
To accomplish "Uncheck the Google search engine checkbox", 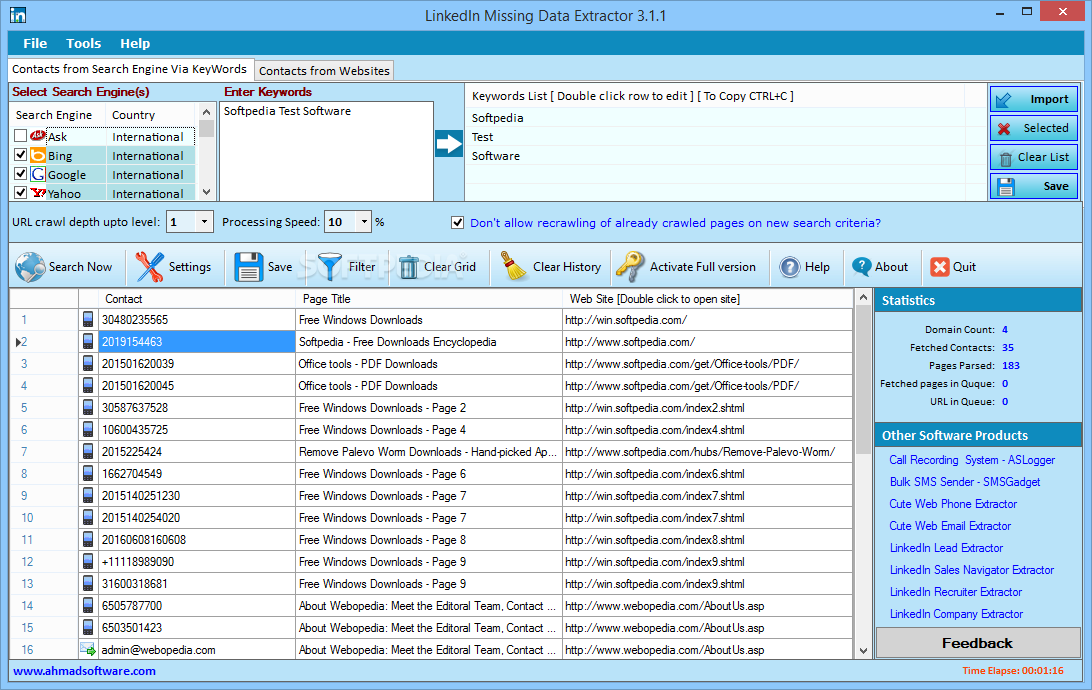I will [x=20, y=173].
